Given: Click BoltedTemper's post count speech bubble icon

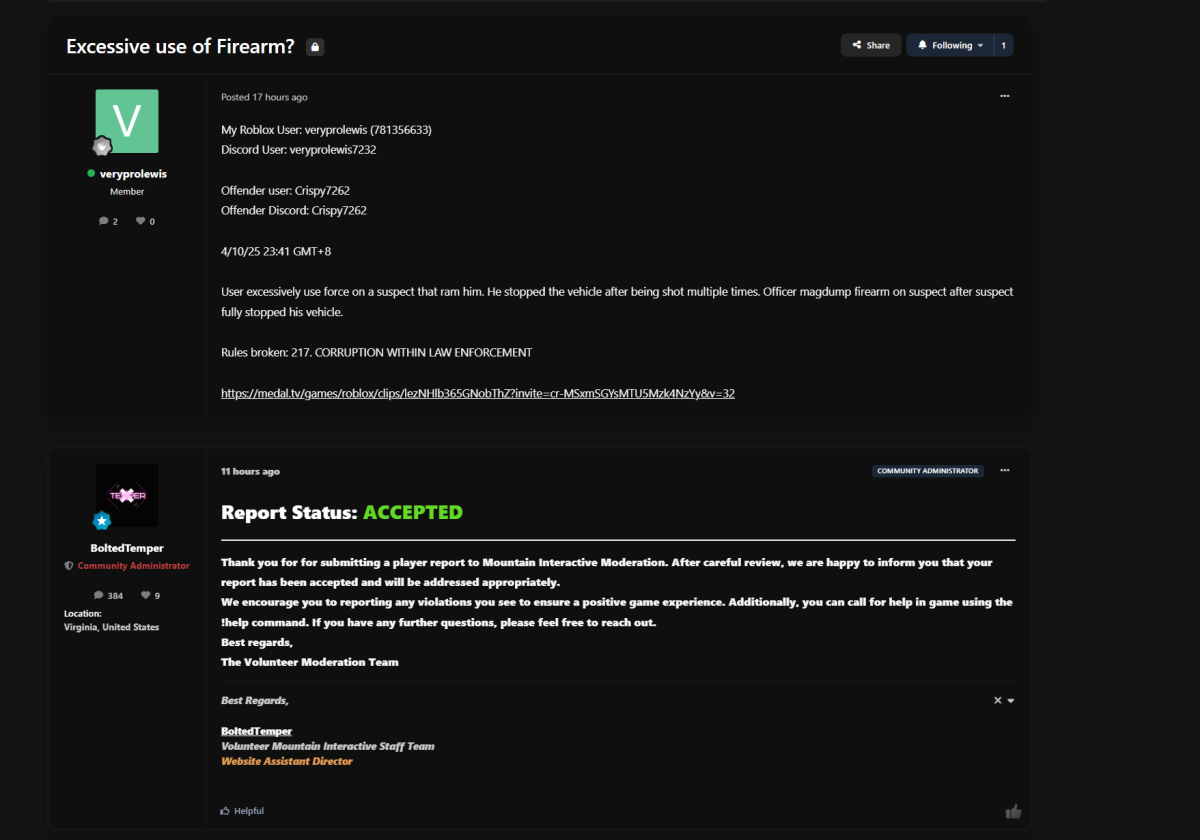Looking at the screenshot, I should pyautogui.click(x=99, y=596).
